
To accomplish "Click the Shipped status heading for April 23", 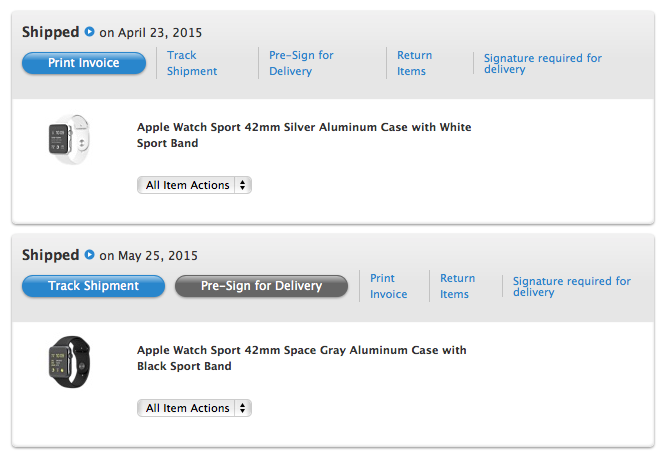I will click(x=50, y=32).
